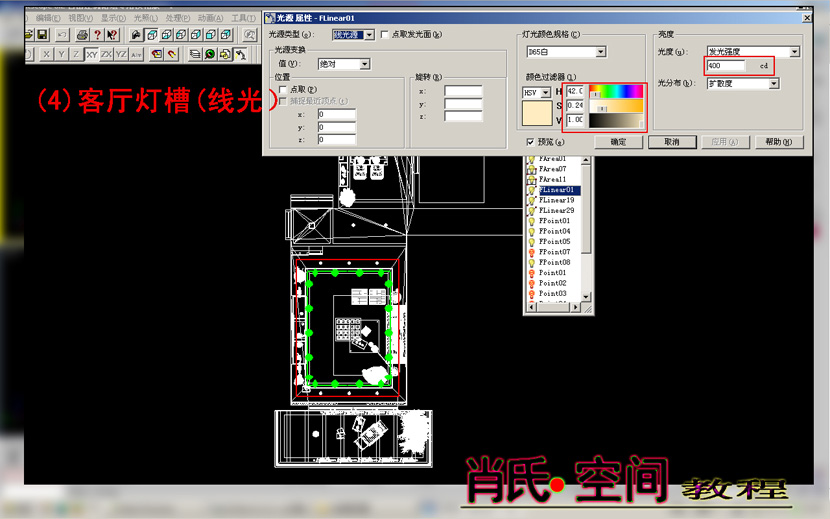Open the 光度 dropdown showing 发光强度

pos(795,52)
